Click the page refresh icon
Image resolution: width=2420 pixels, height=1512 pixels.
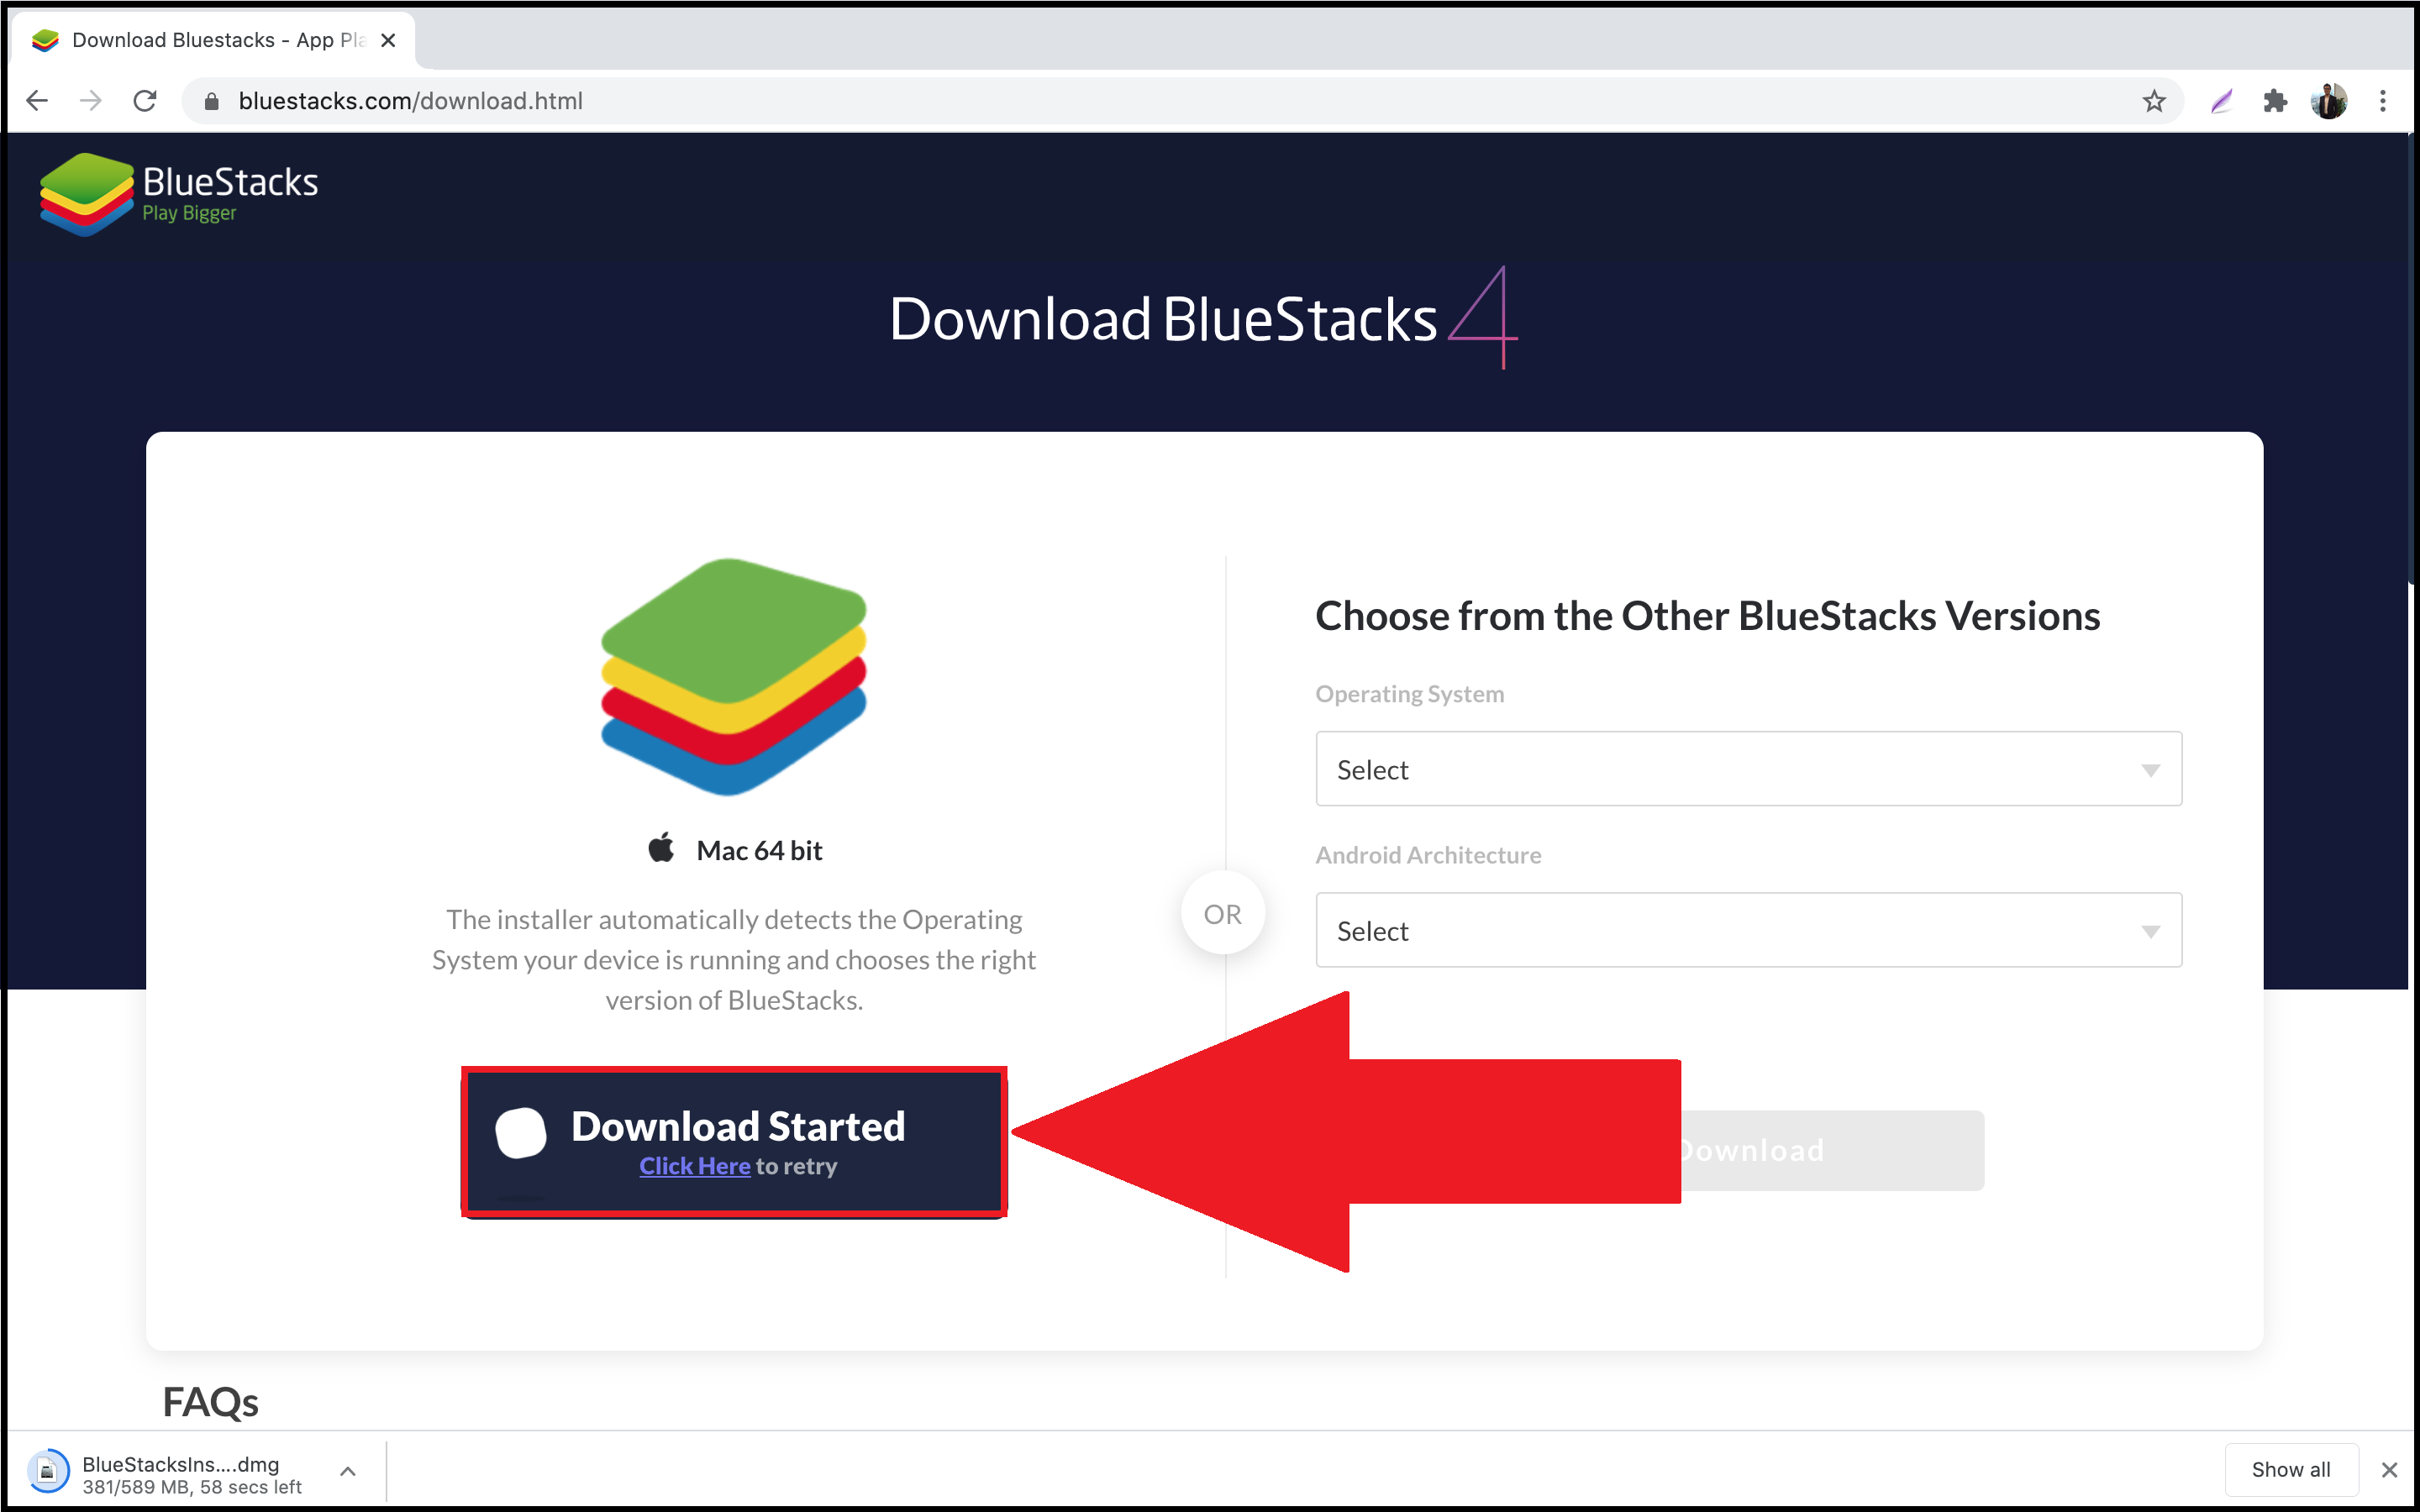coord(146,99)
